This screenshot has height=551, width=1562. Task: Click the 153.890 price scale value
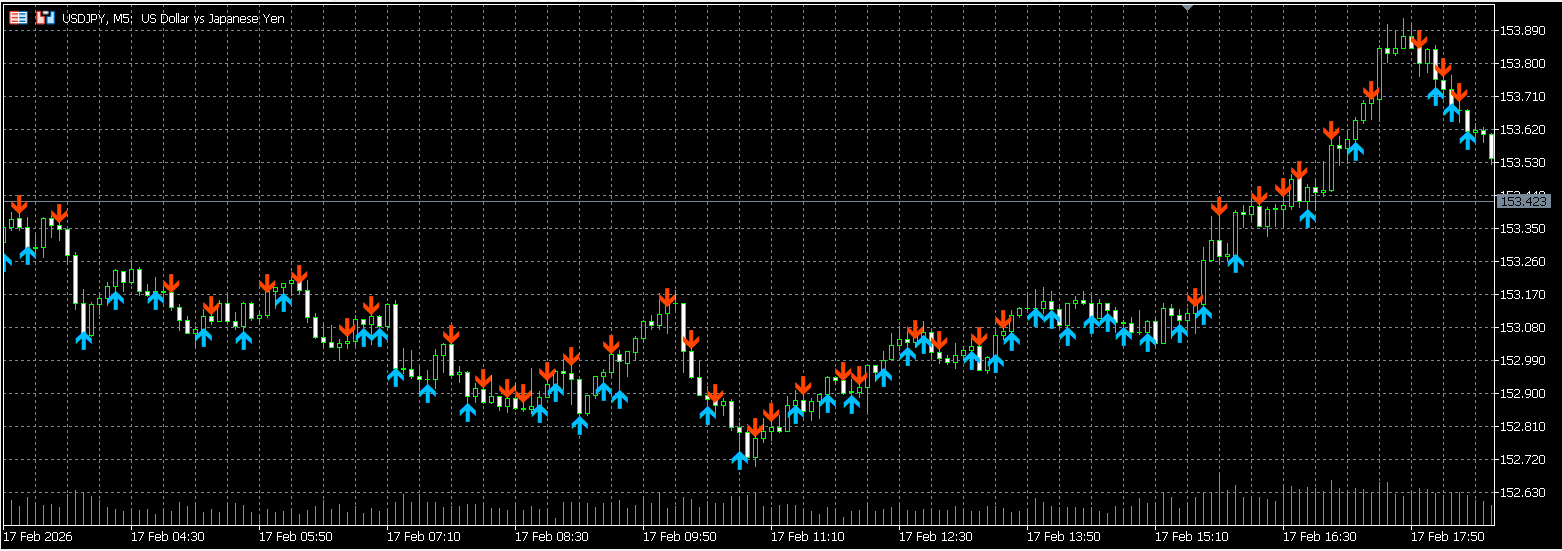(x=1522, y=31)
